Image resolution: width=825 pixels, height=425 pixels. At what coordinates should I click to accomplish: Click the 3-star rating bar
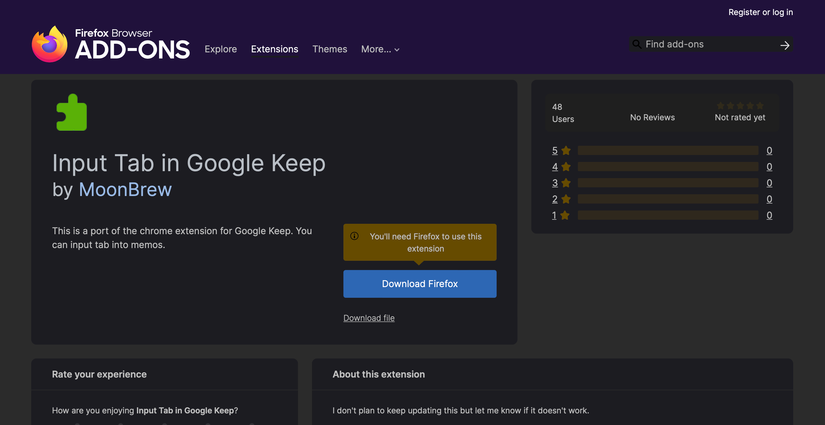pos(668,183)
